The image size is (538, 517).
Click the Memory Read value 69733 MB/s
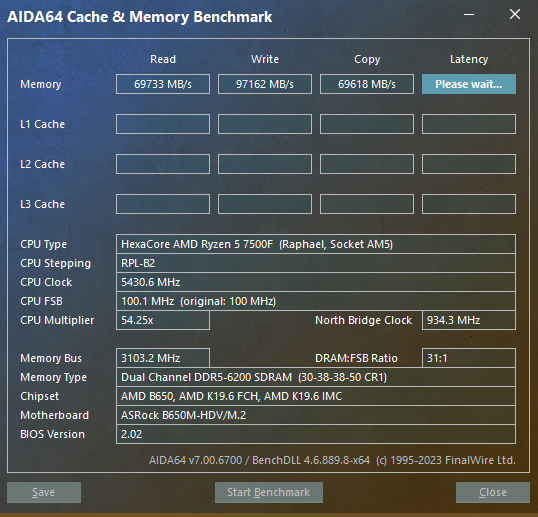[x=163, y=84]
